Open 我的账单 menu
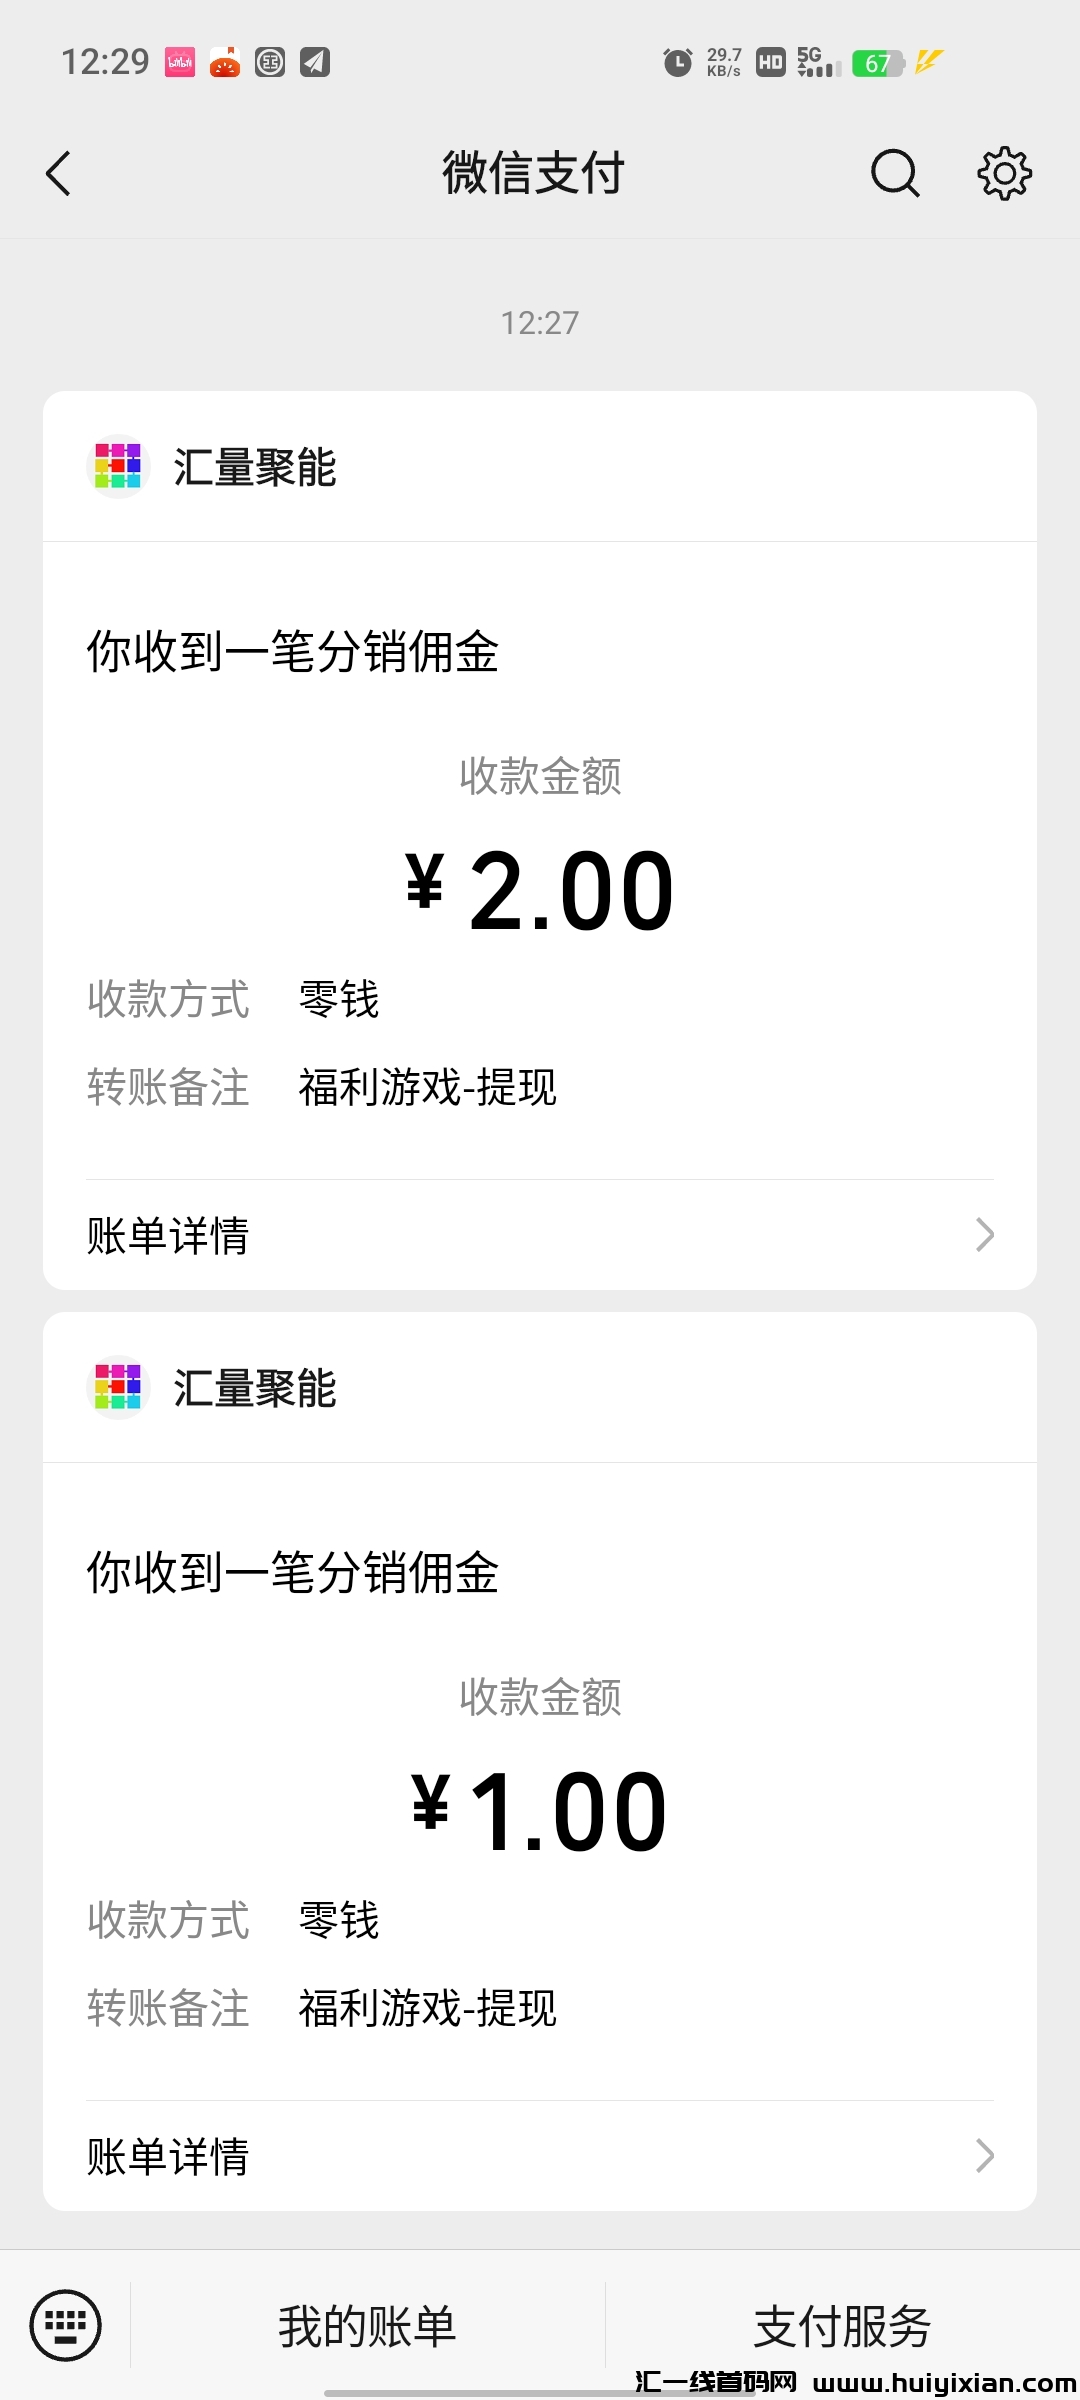Viewport: 1080px width, 2400px height. tap(367, 2326)
